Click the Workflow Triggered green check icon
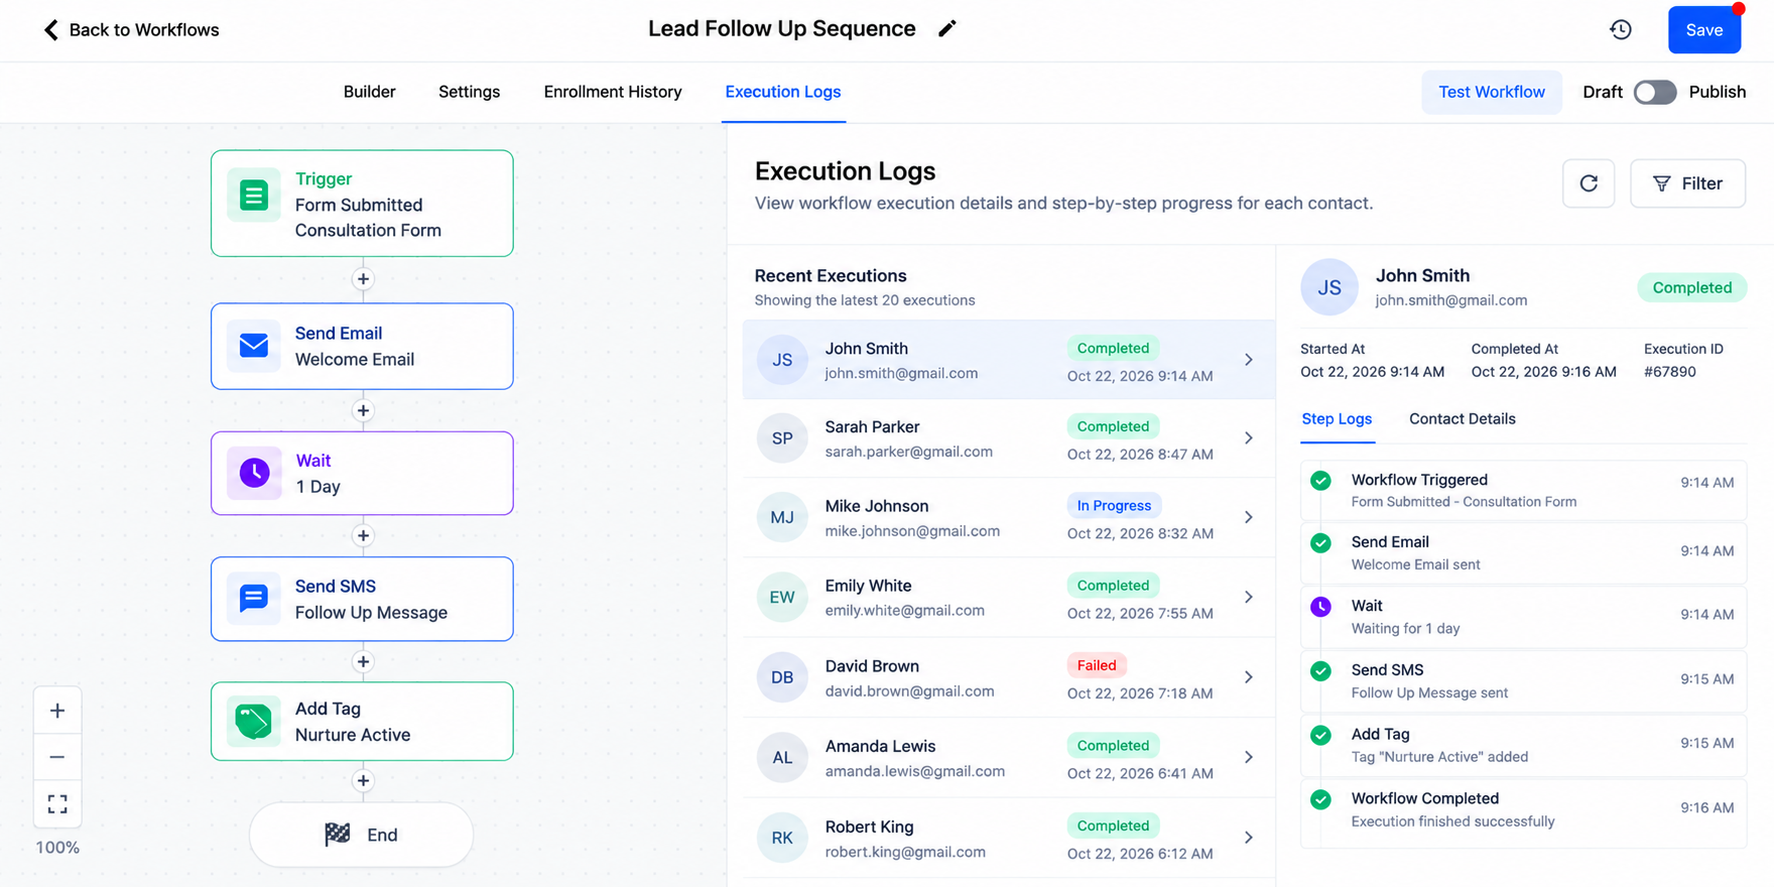 1321,480
